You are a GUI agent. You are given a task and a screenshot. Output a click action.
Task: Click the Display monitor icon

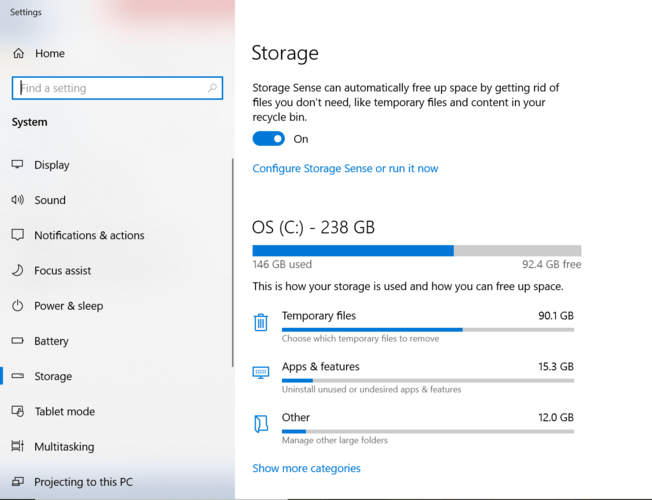pos(17,165)
